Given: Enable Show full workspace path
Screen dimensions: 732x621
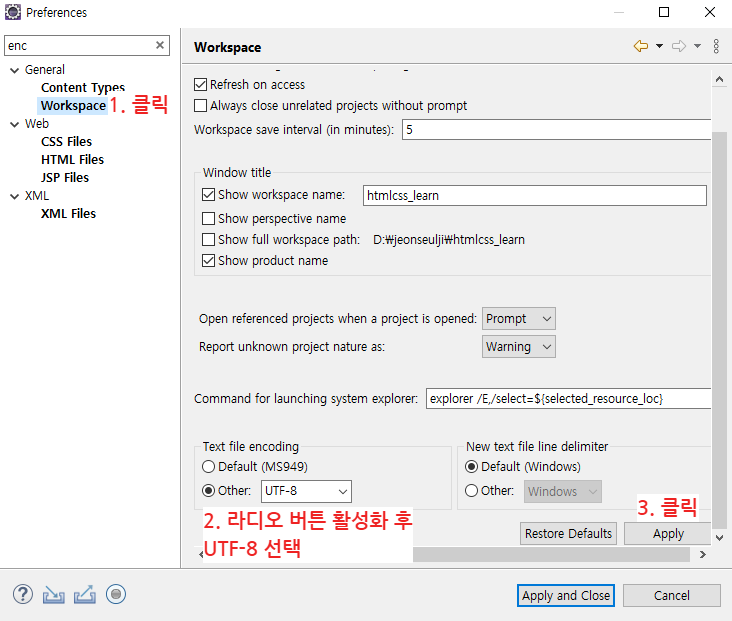Looking at the screenshot, I should tap(208, 240).
